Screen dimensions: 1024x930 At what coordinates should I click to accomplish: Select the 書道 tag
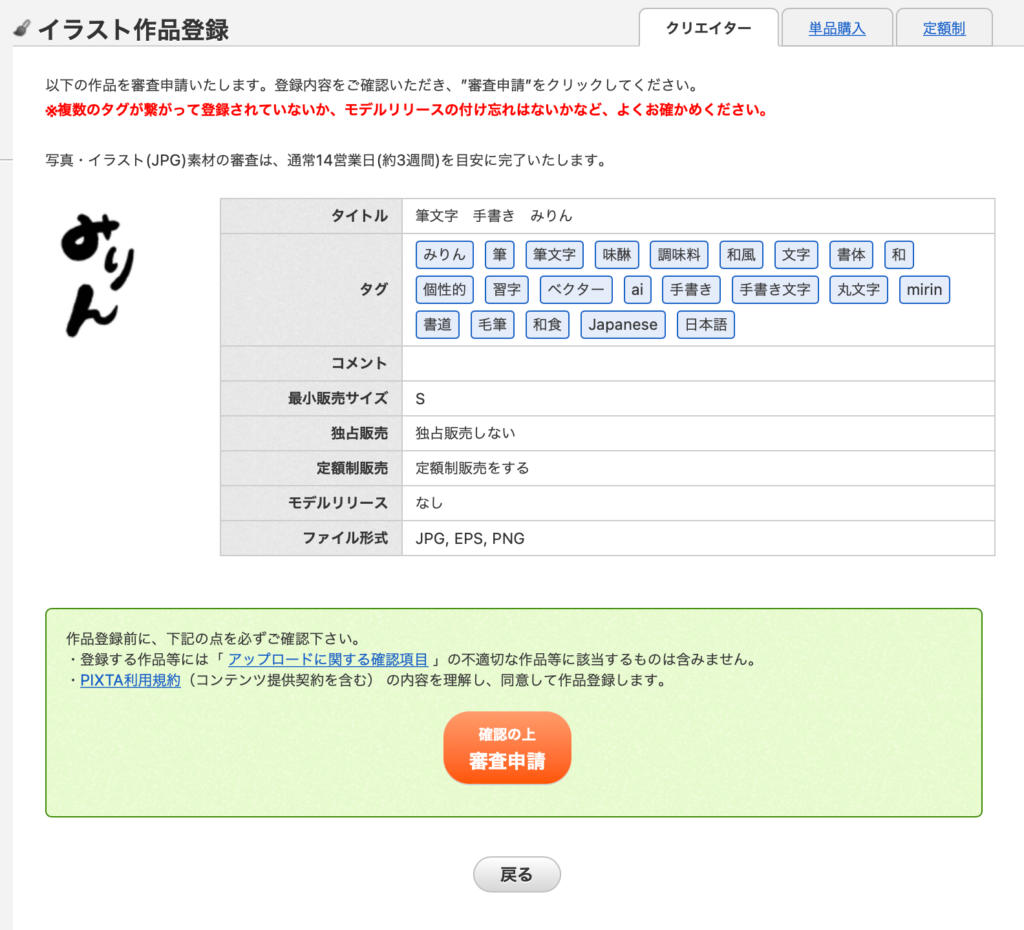[x=437, y=324]
